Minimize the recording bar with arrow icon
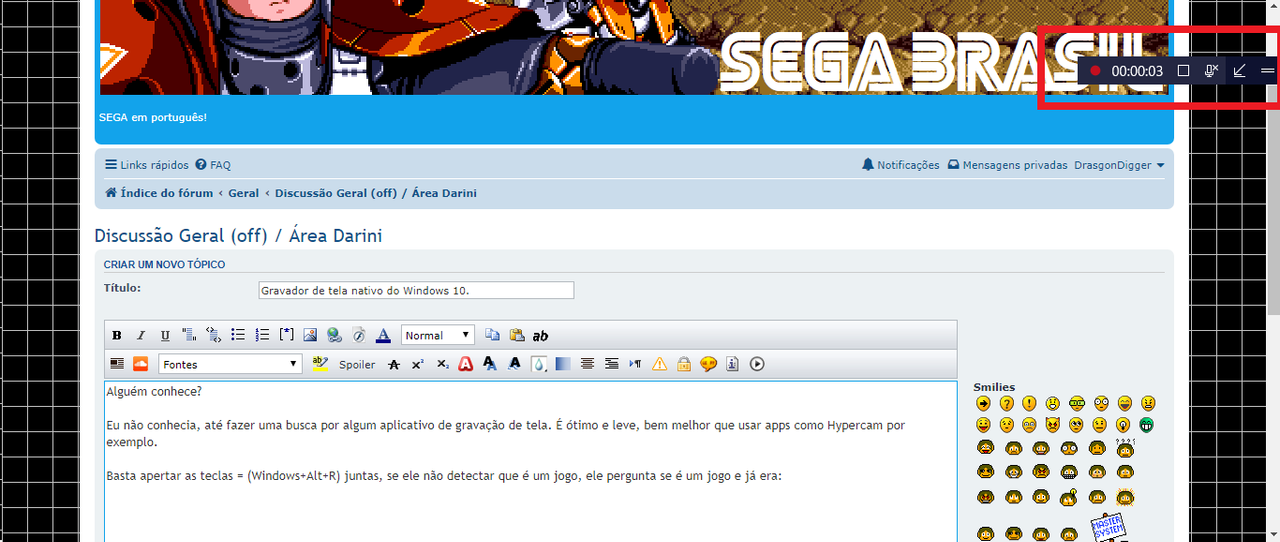 click(1239, 71)
